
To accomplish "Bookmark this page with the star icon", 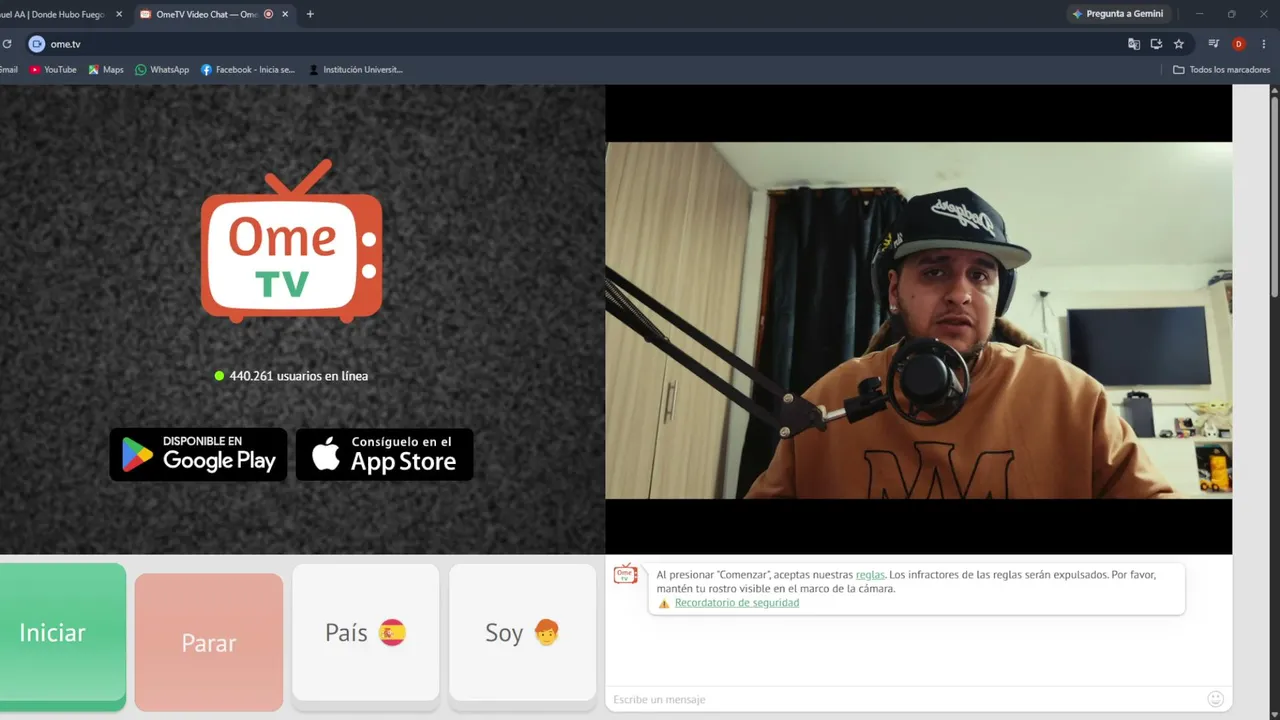I will click(x=1179, y=44).
